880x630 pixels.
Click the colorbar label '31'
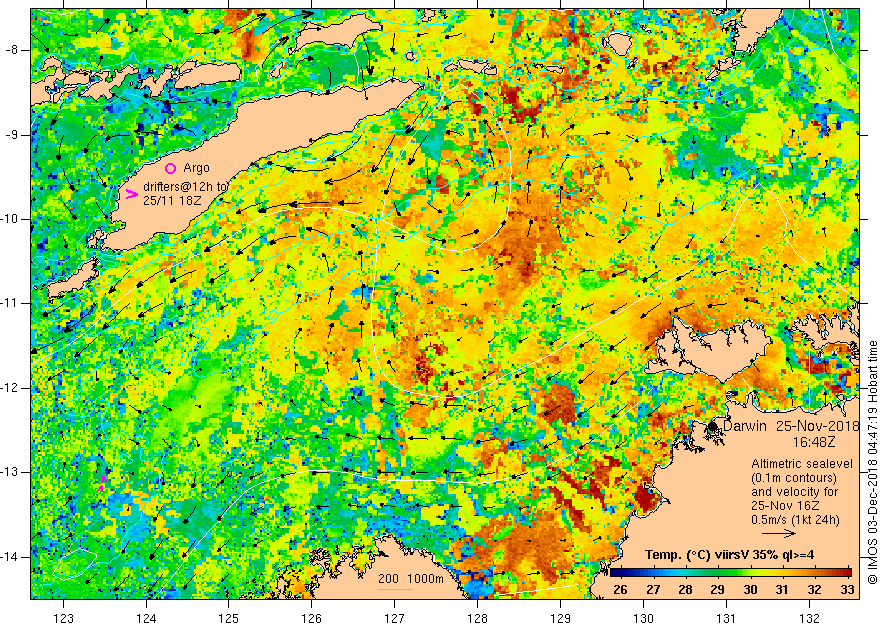coord(782,590)
